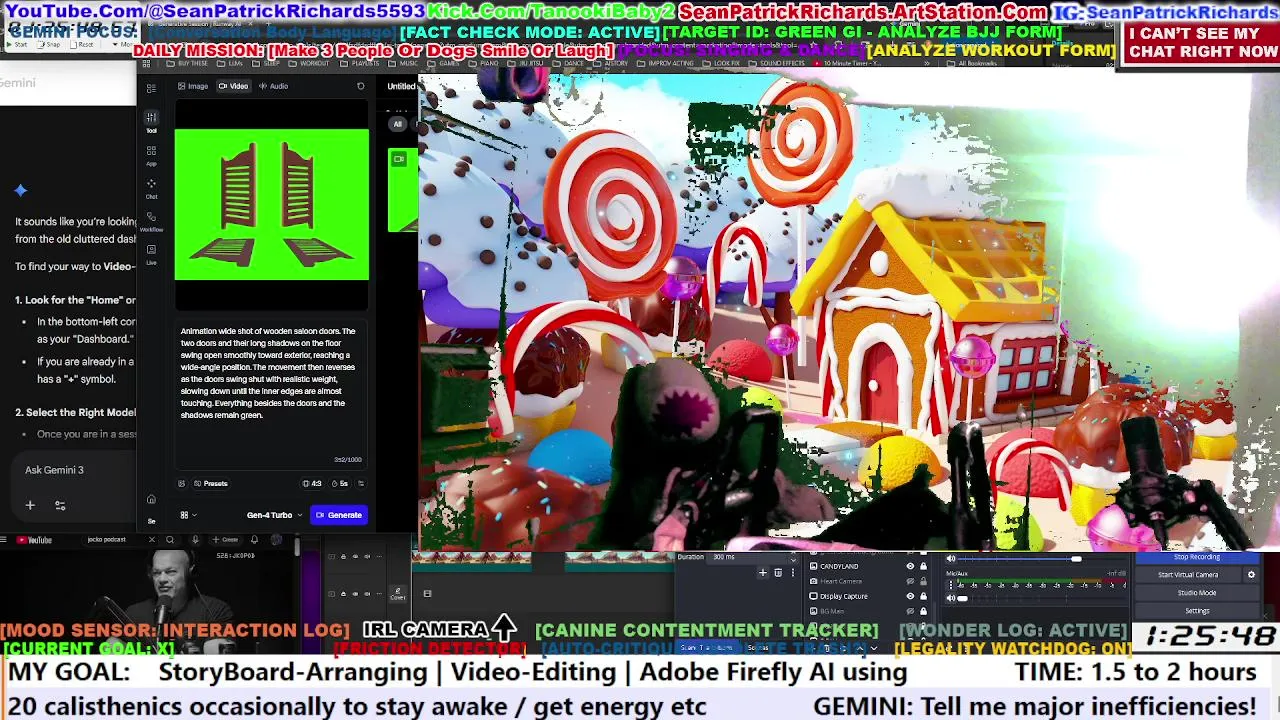The image size is (1280, 720).
Task: Open the 5s duration selector
Action: point(340,483)
